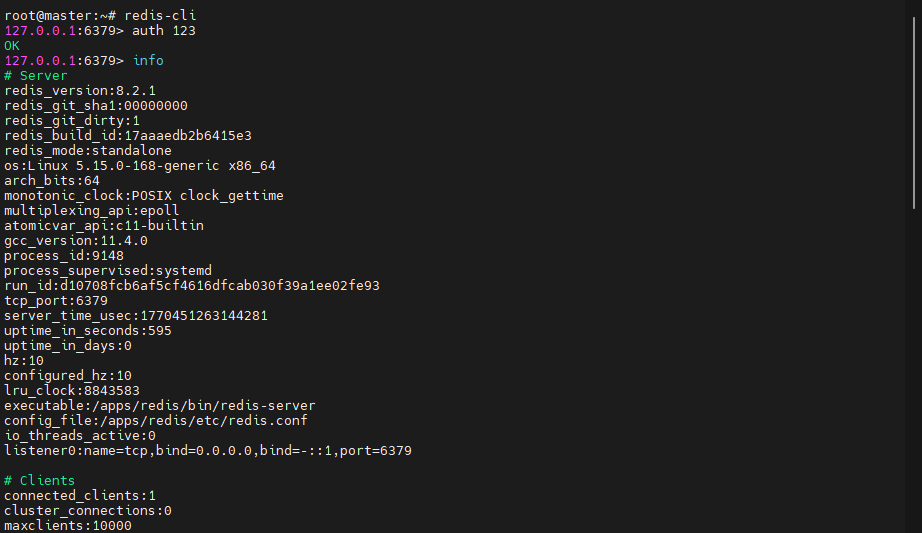This screenshot has width=922, height=533.
Task: Click the gcc_version:11.4.0 line
Action: coord(76,240)
